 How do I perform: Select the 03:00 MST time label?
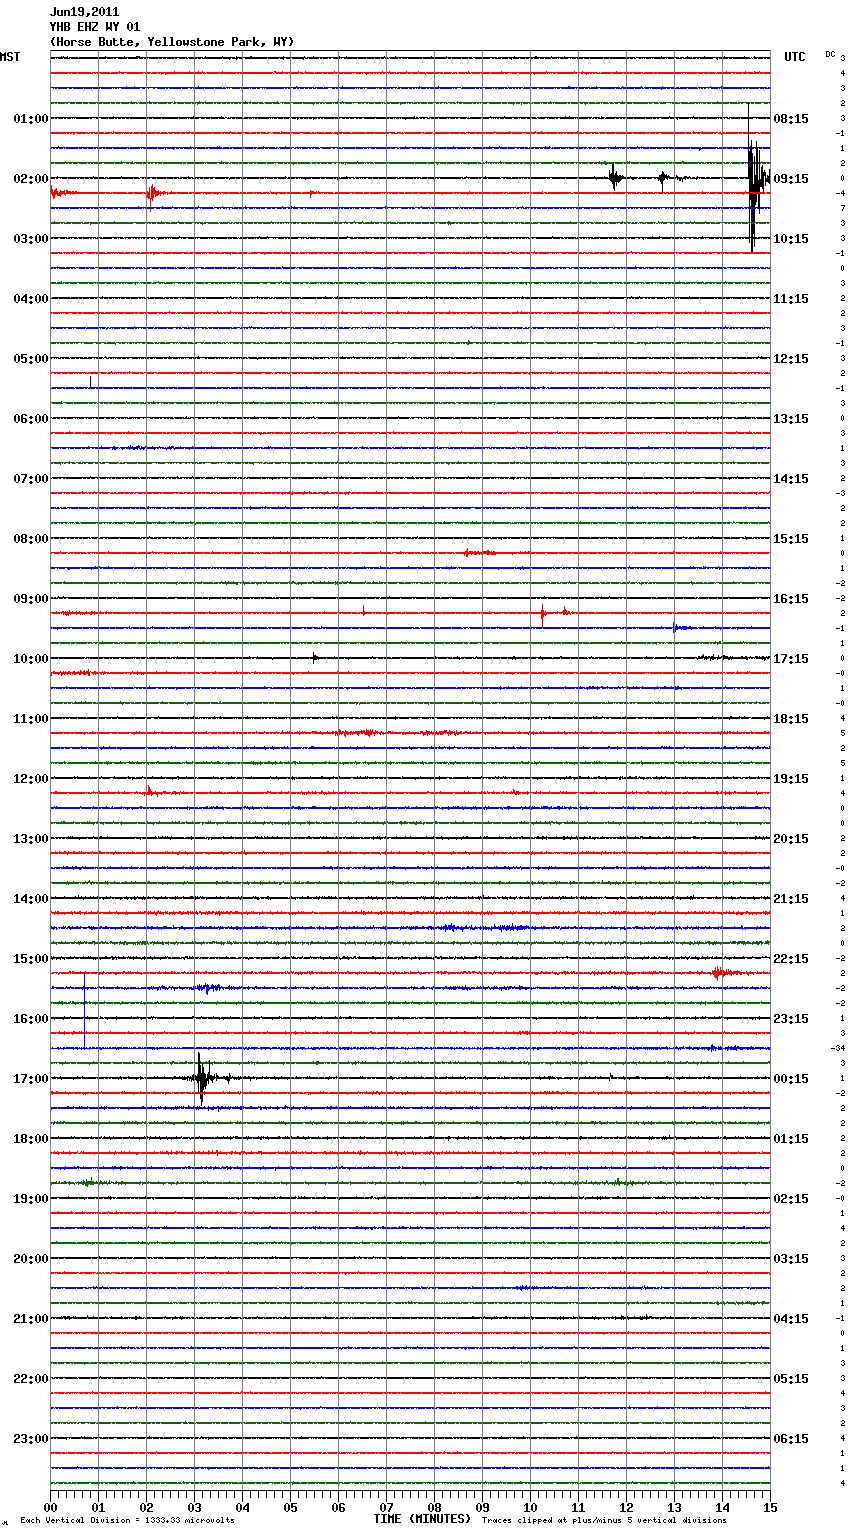[30, 239]
